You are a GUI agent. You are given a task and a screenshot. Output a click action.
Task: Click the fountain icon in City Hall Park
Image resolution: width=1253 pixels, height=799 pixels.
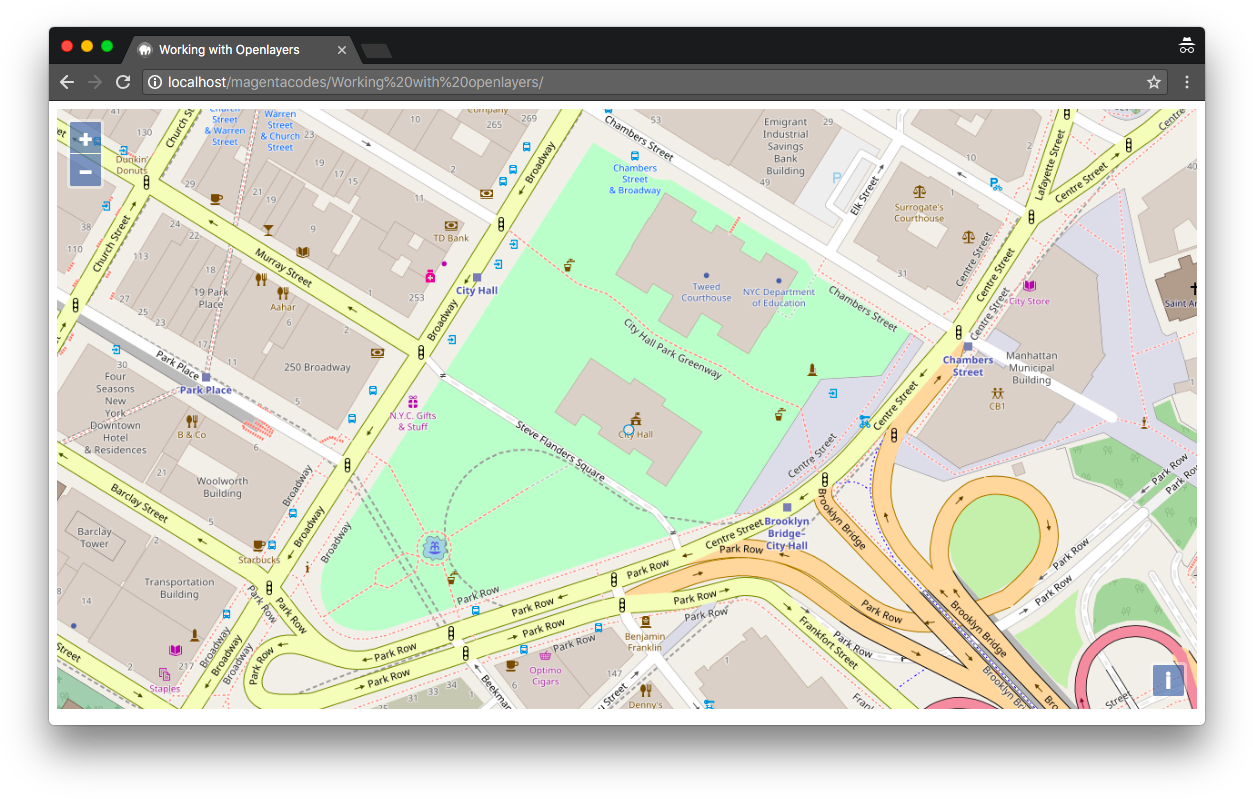coord(434,547)
